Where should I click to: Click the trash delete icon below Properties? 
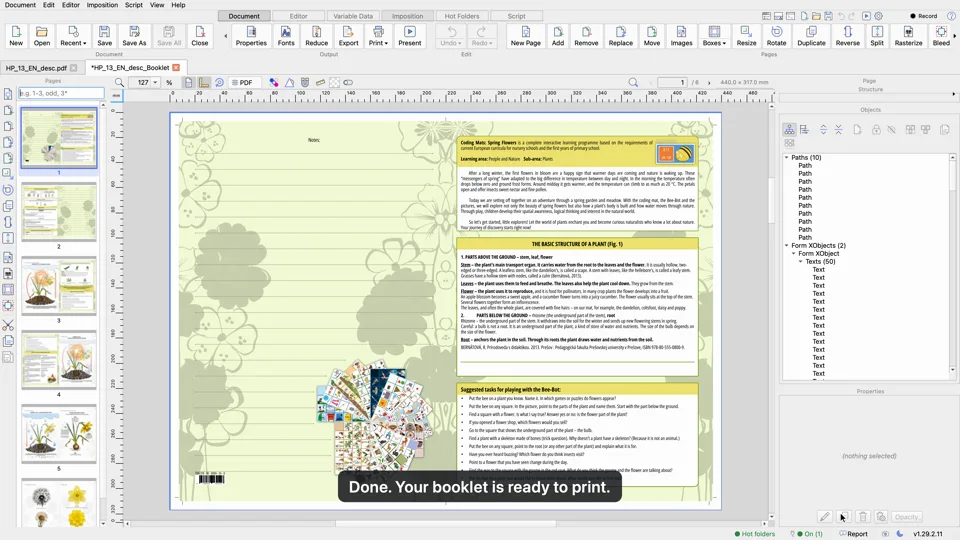coord(863,517)
